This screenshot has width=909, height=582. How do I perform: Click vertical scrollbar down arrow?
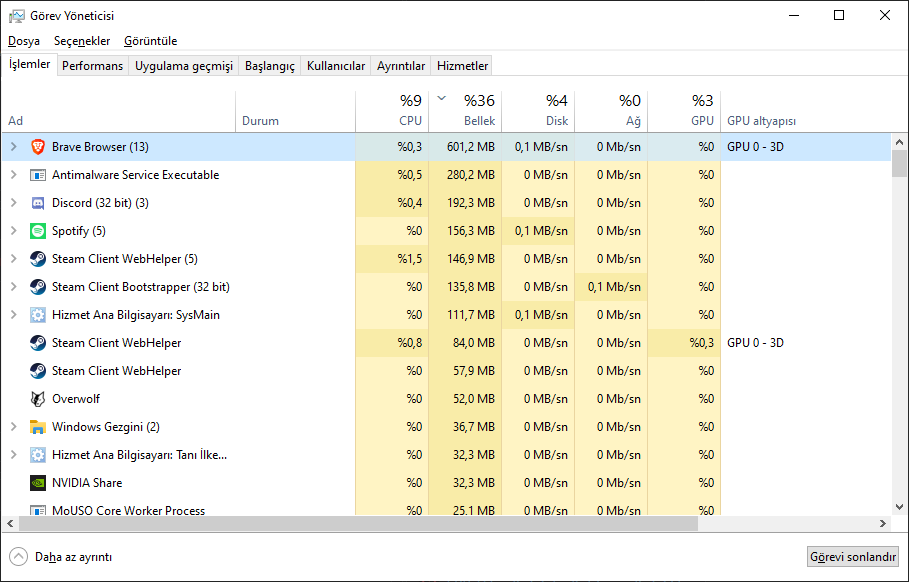coord(899,507)
